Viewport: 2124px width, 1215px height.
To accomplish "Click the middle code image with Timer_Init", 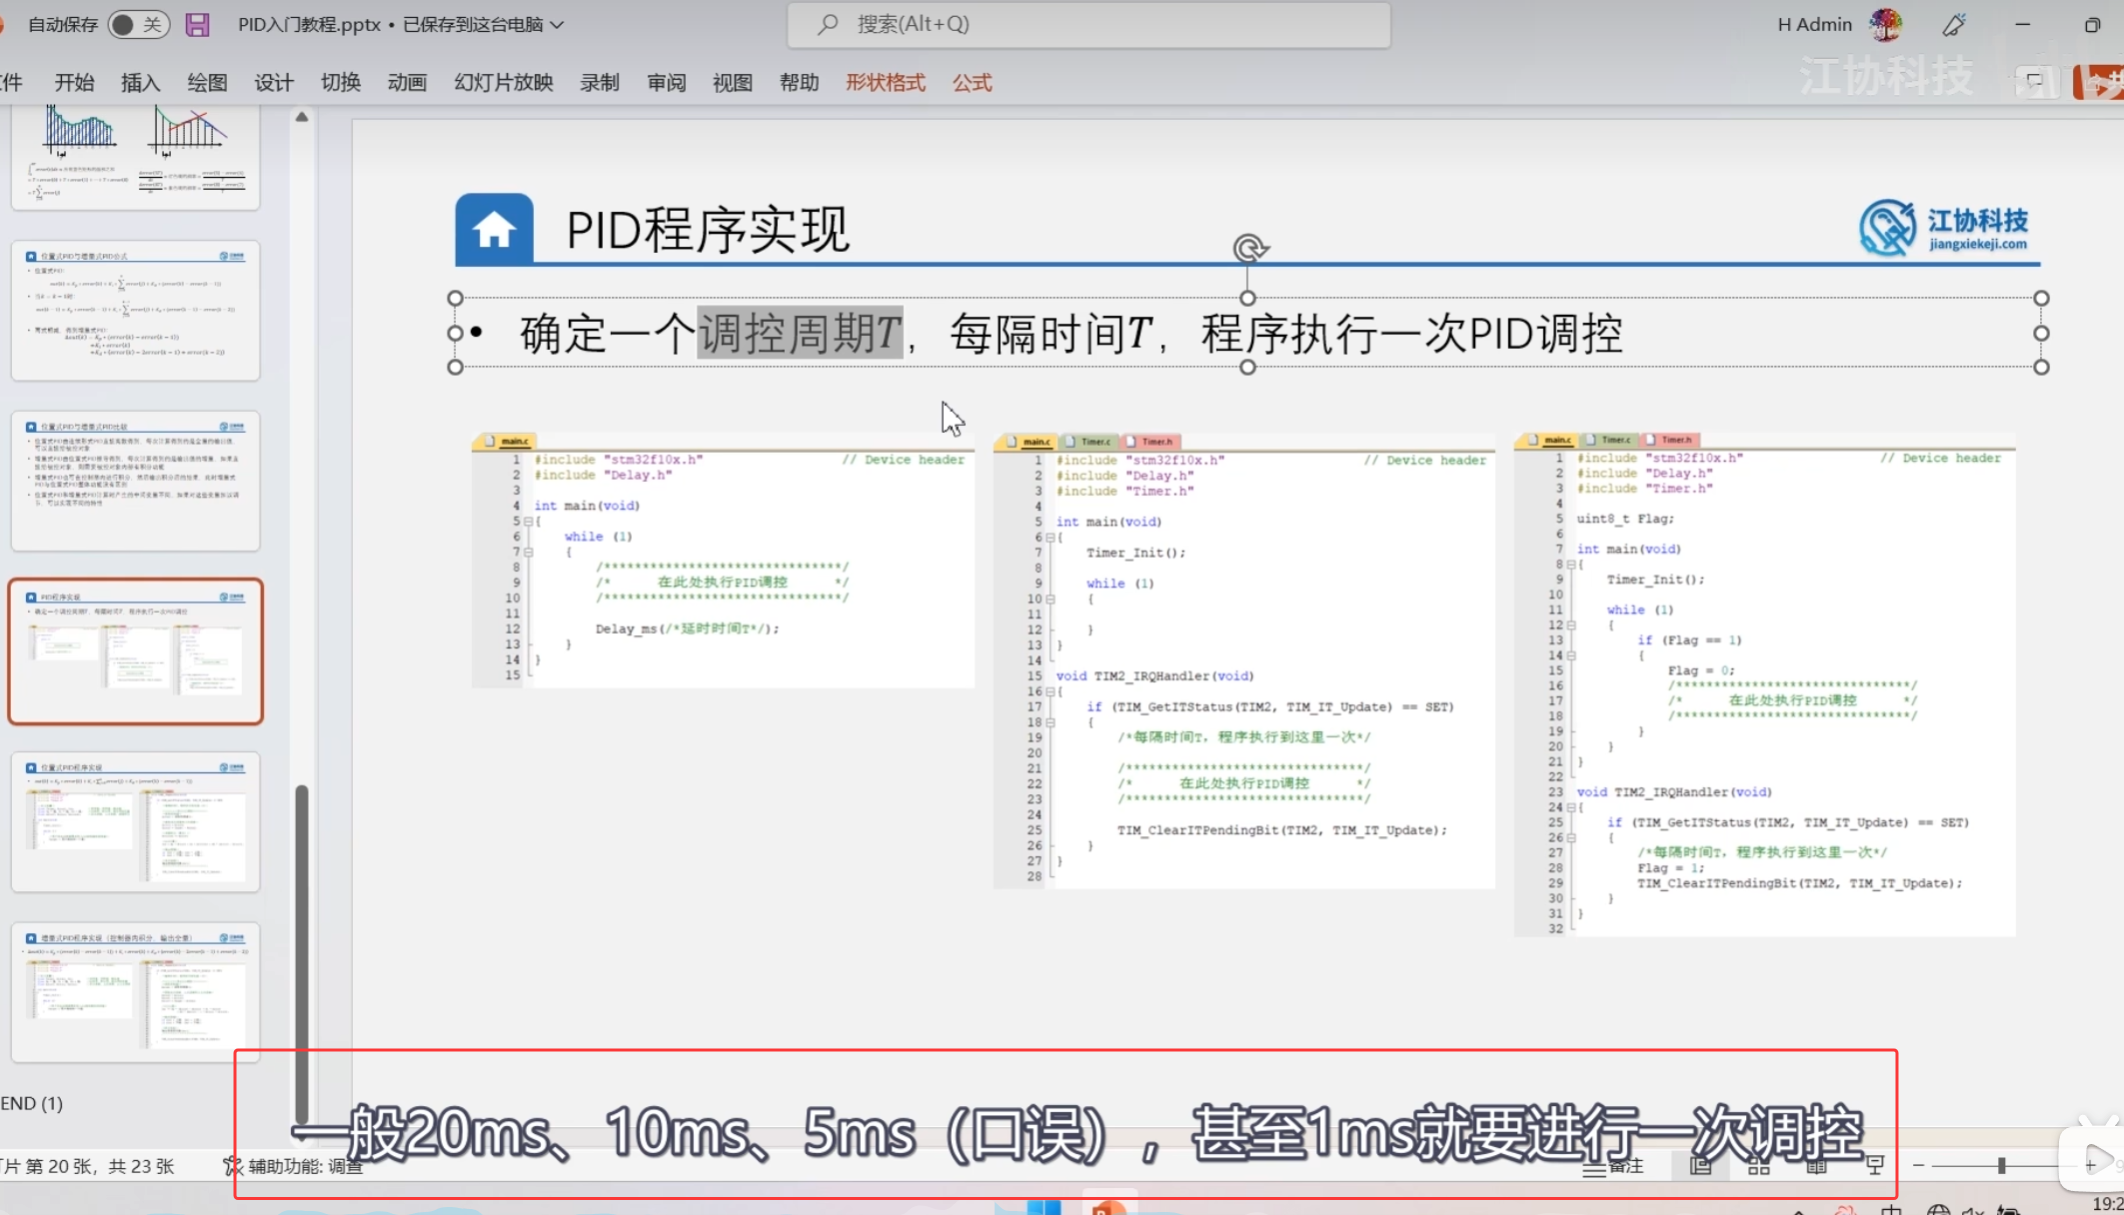I will [x=1244, y=660].
